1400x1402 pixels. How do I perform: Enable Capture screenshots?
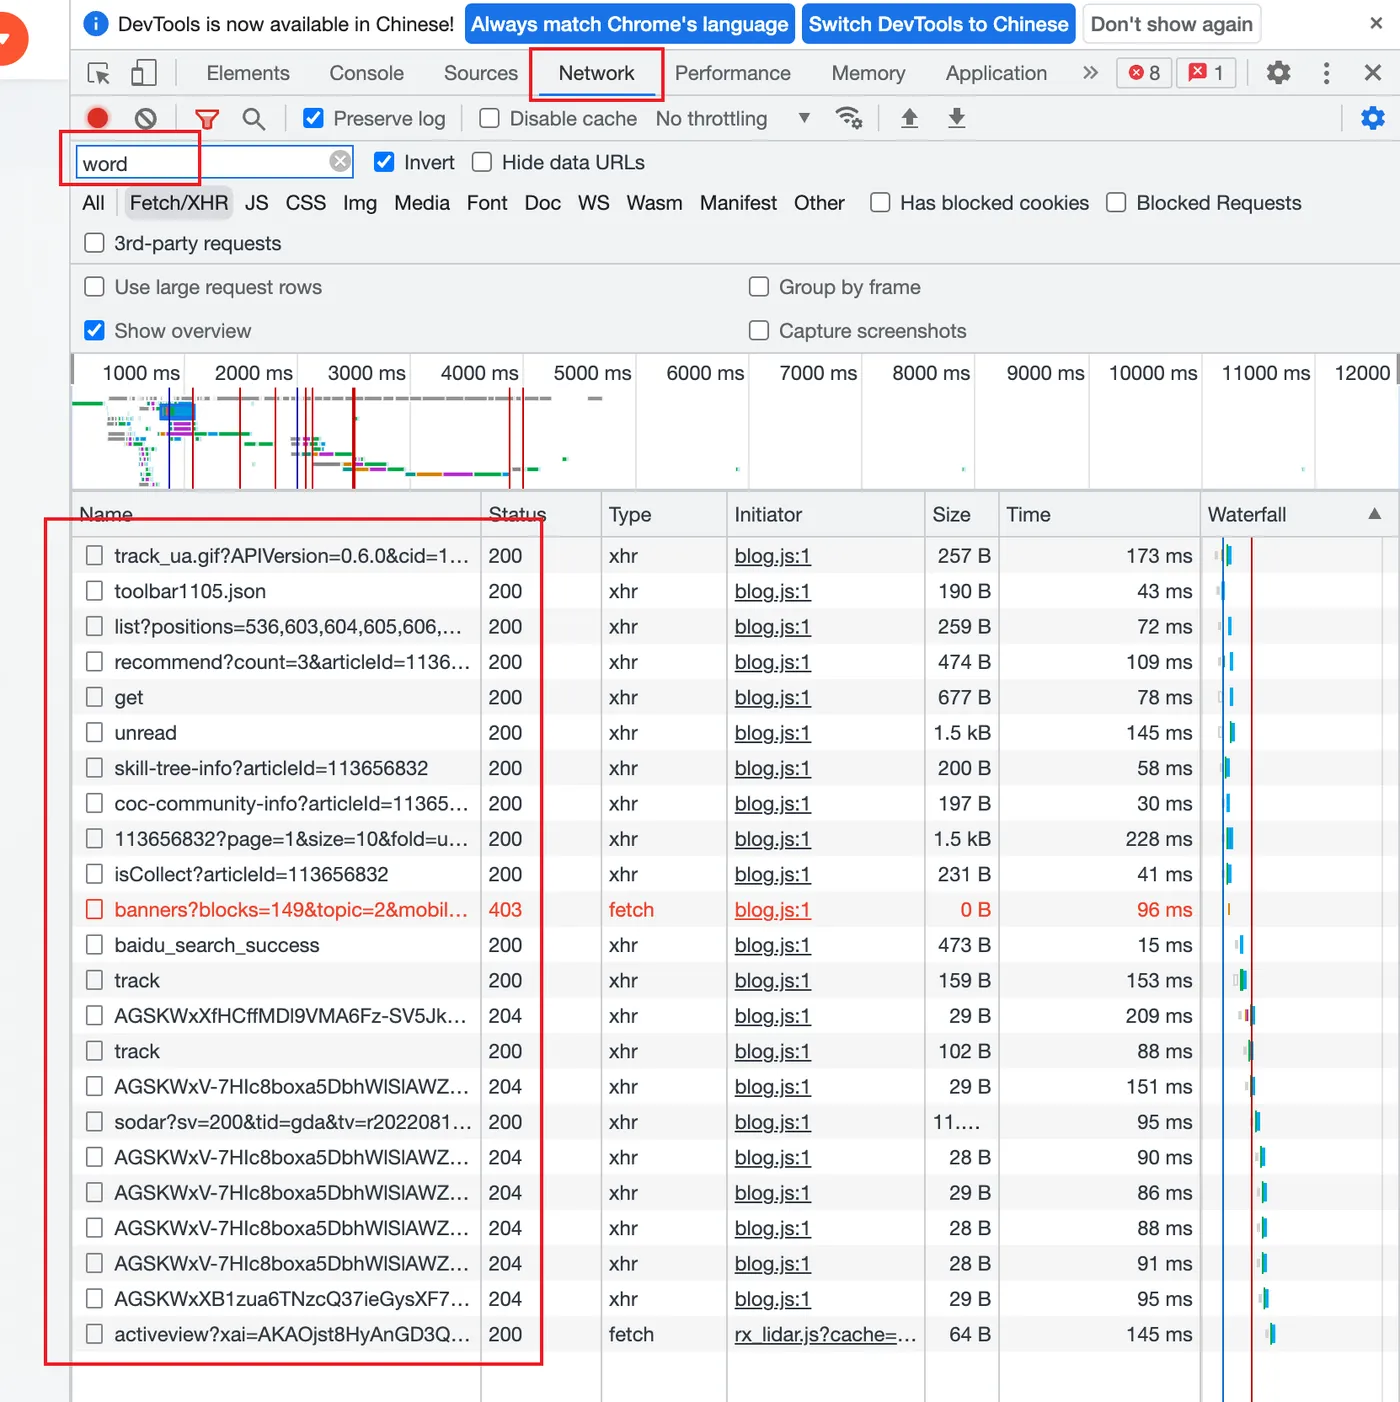click(x=759, y=330)
